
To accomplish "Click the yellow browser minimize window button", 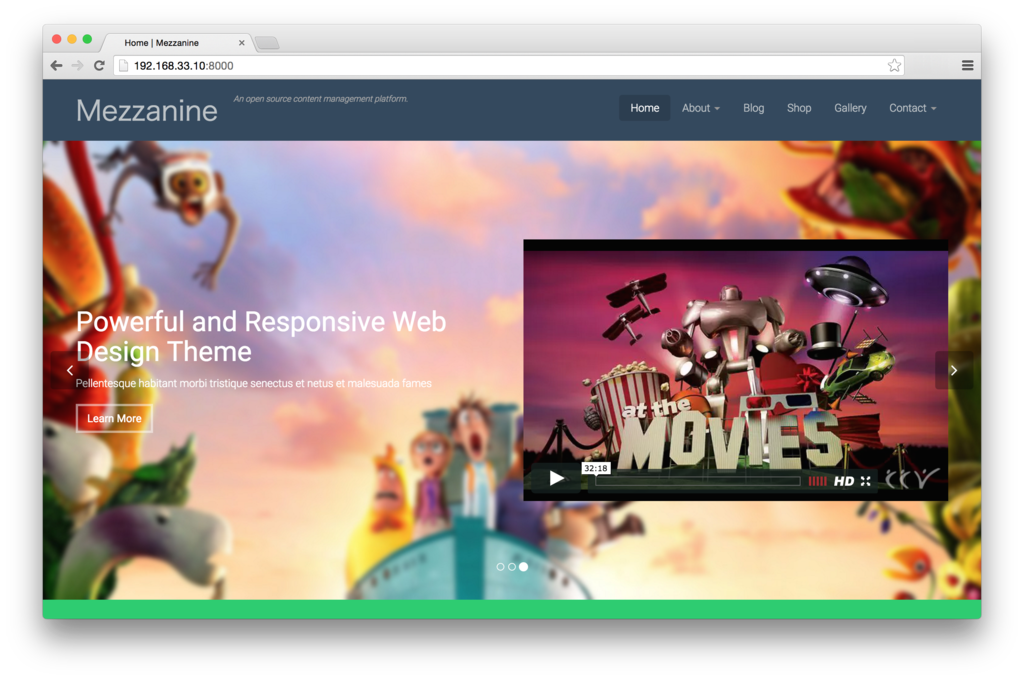I will tap(72, 39).
